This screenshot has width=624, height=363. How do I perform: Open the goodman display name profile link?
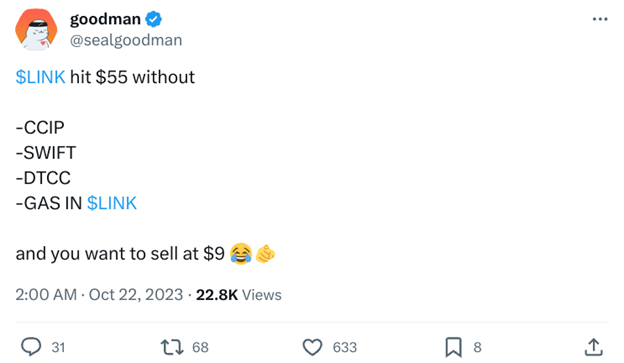click(105, 19)
